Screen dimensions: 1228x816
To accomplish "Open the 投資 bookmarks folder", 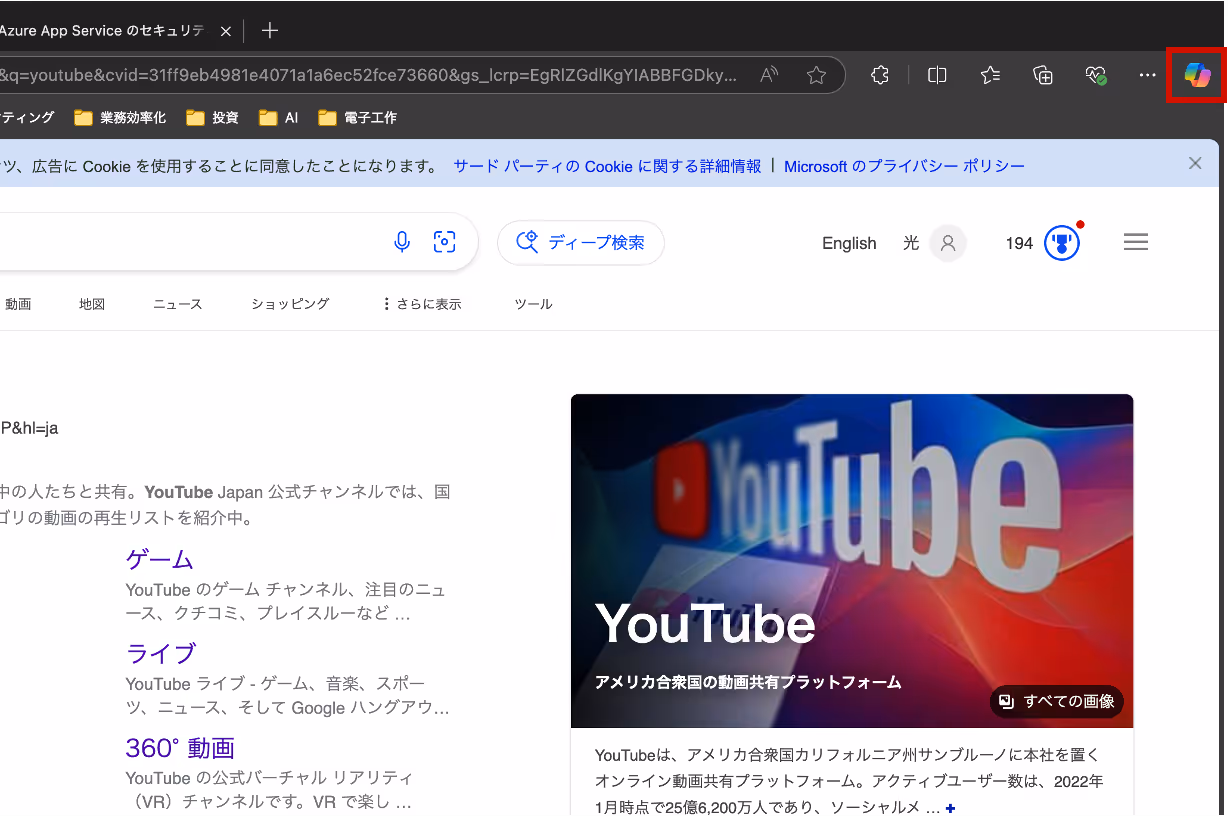I will (212, 118).
